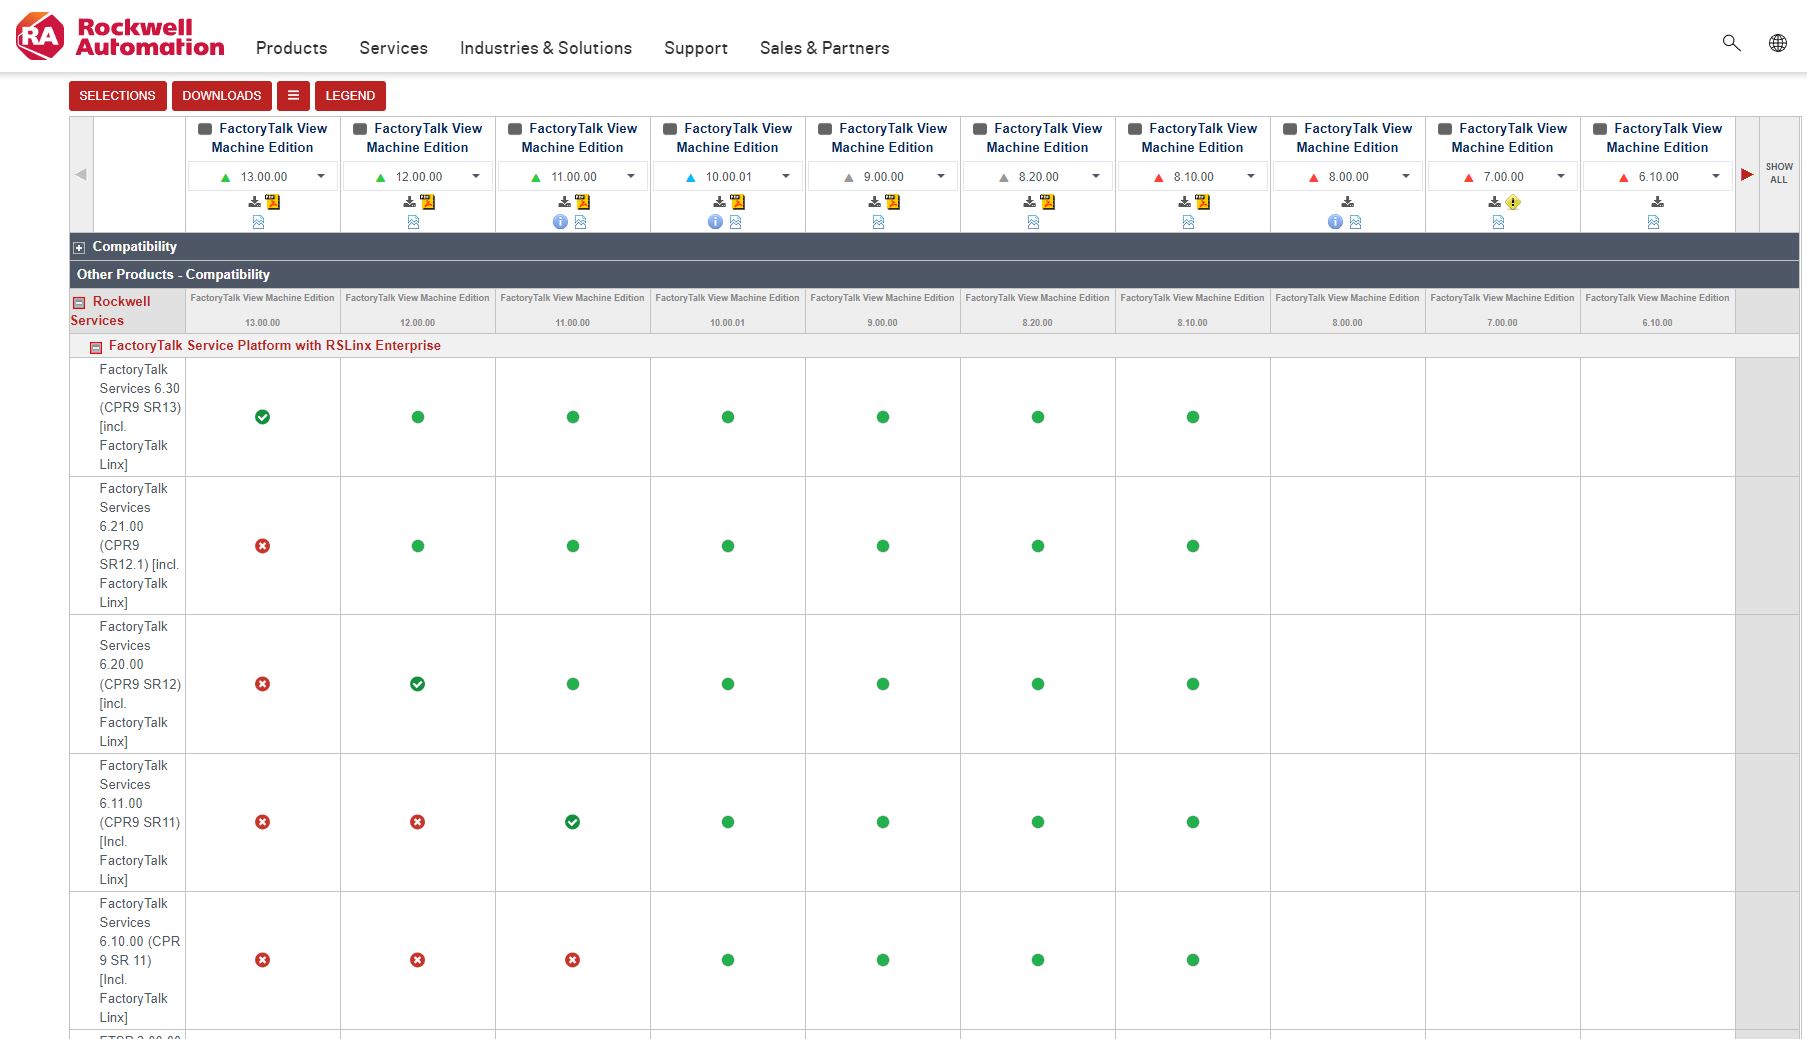Select the 'FactoryTalk Services 6.21.00' row label
Image resolution: width=1807 pixels, height=1039 pixels.
pyautogui.click(x=138, y=545)
